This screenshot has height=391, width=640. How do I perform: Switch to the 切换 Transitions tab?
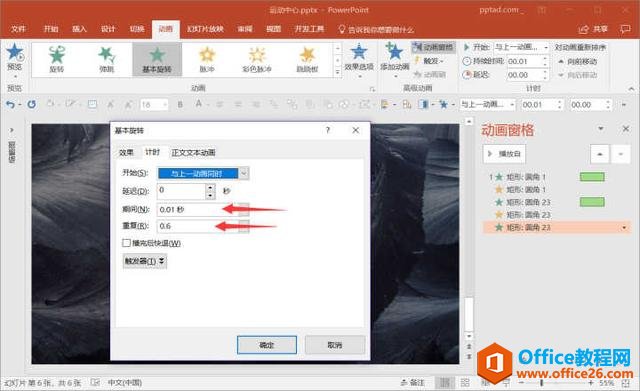[x=137, y=29]
